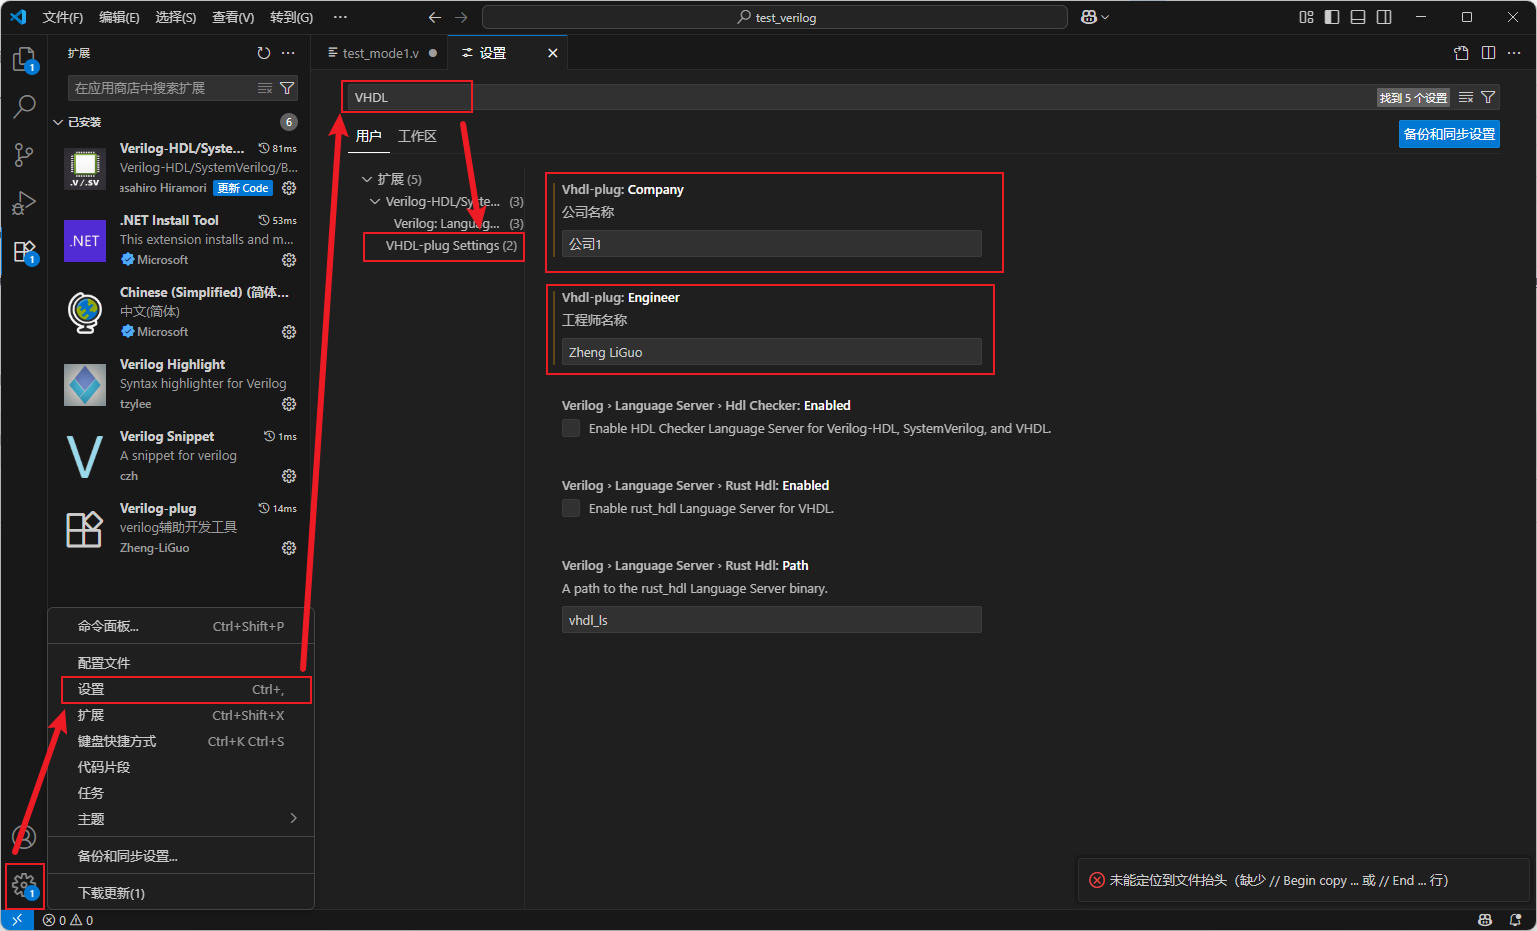Clear the extensions search results
This screenshot has width=1537, height=931.
(x=265, y=88)
